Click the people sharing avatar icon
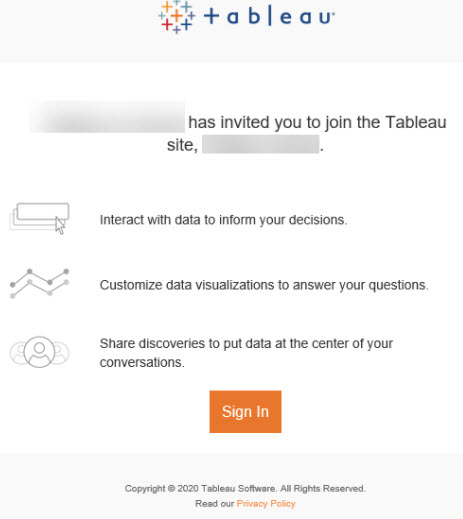Screen dimensions: 463x519 pyautogui.click(x=39, y=352)
